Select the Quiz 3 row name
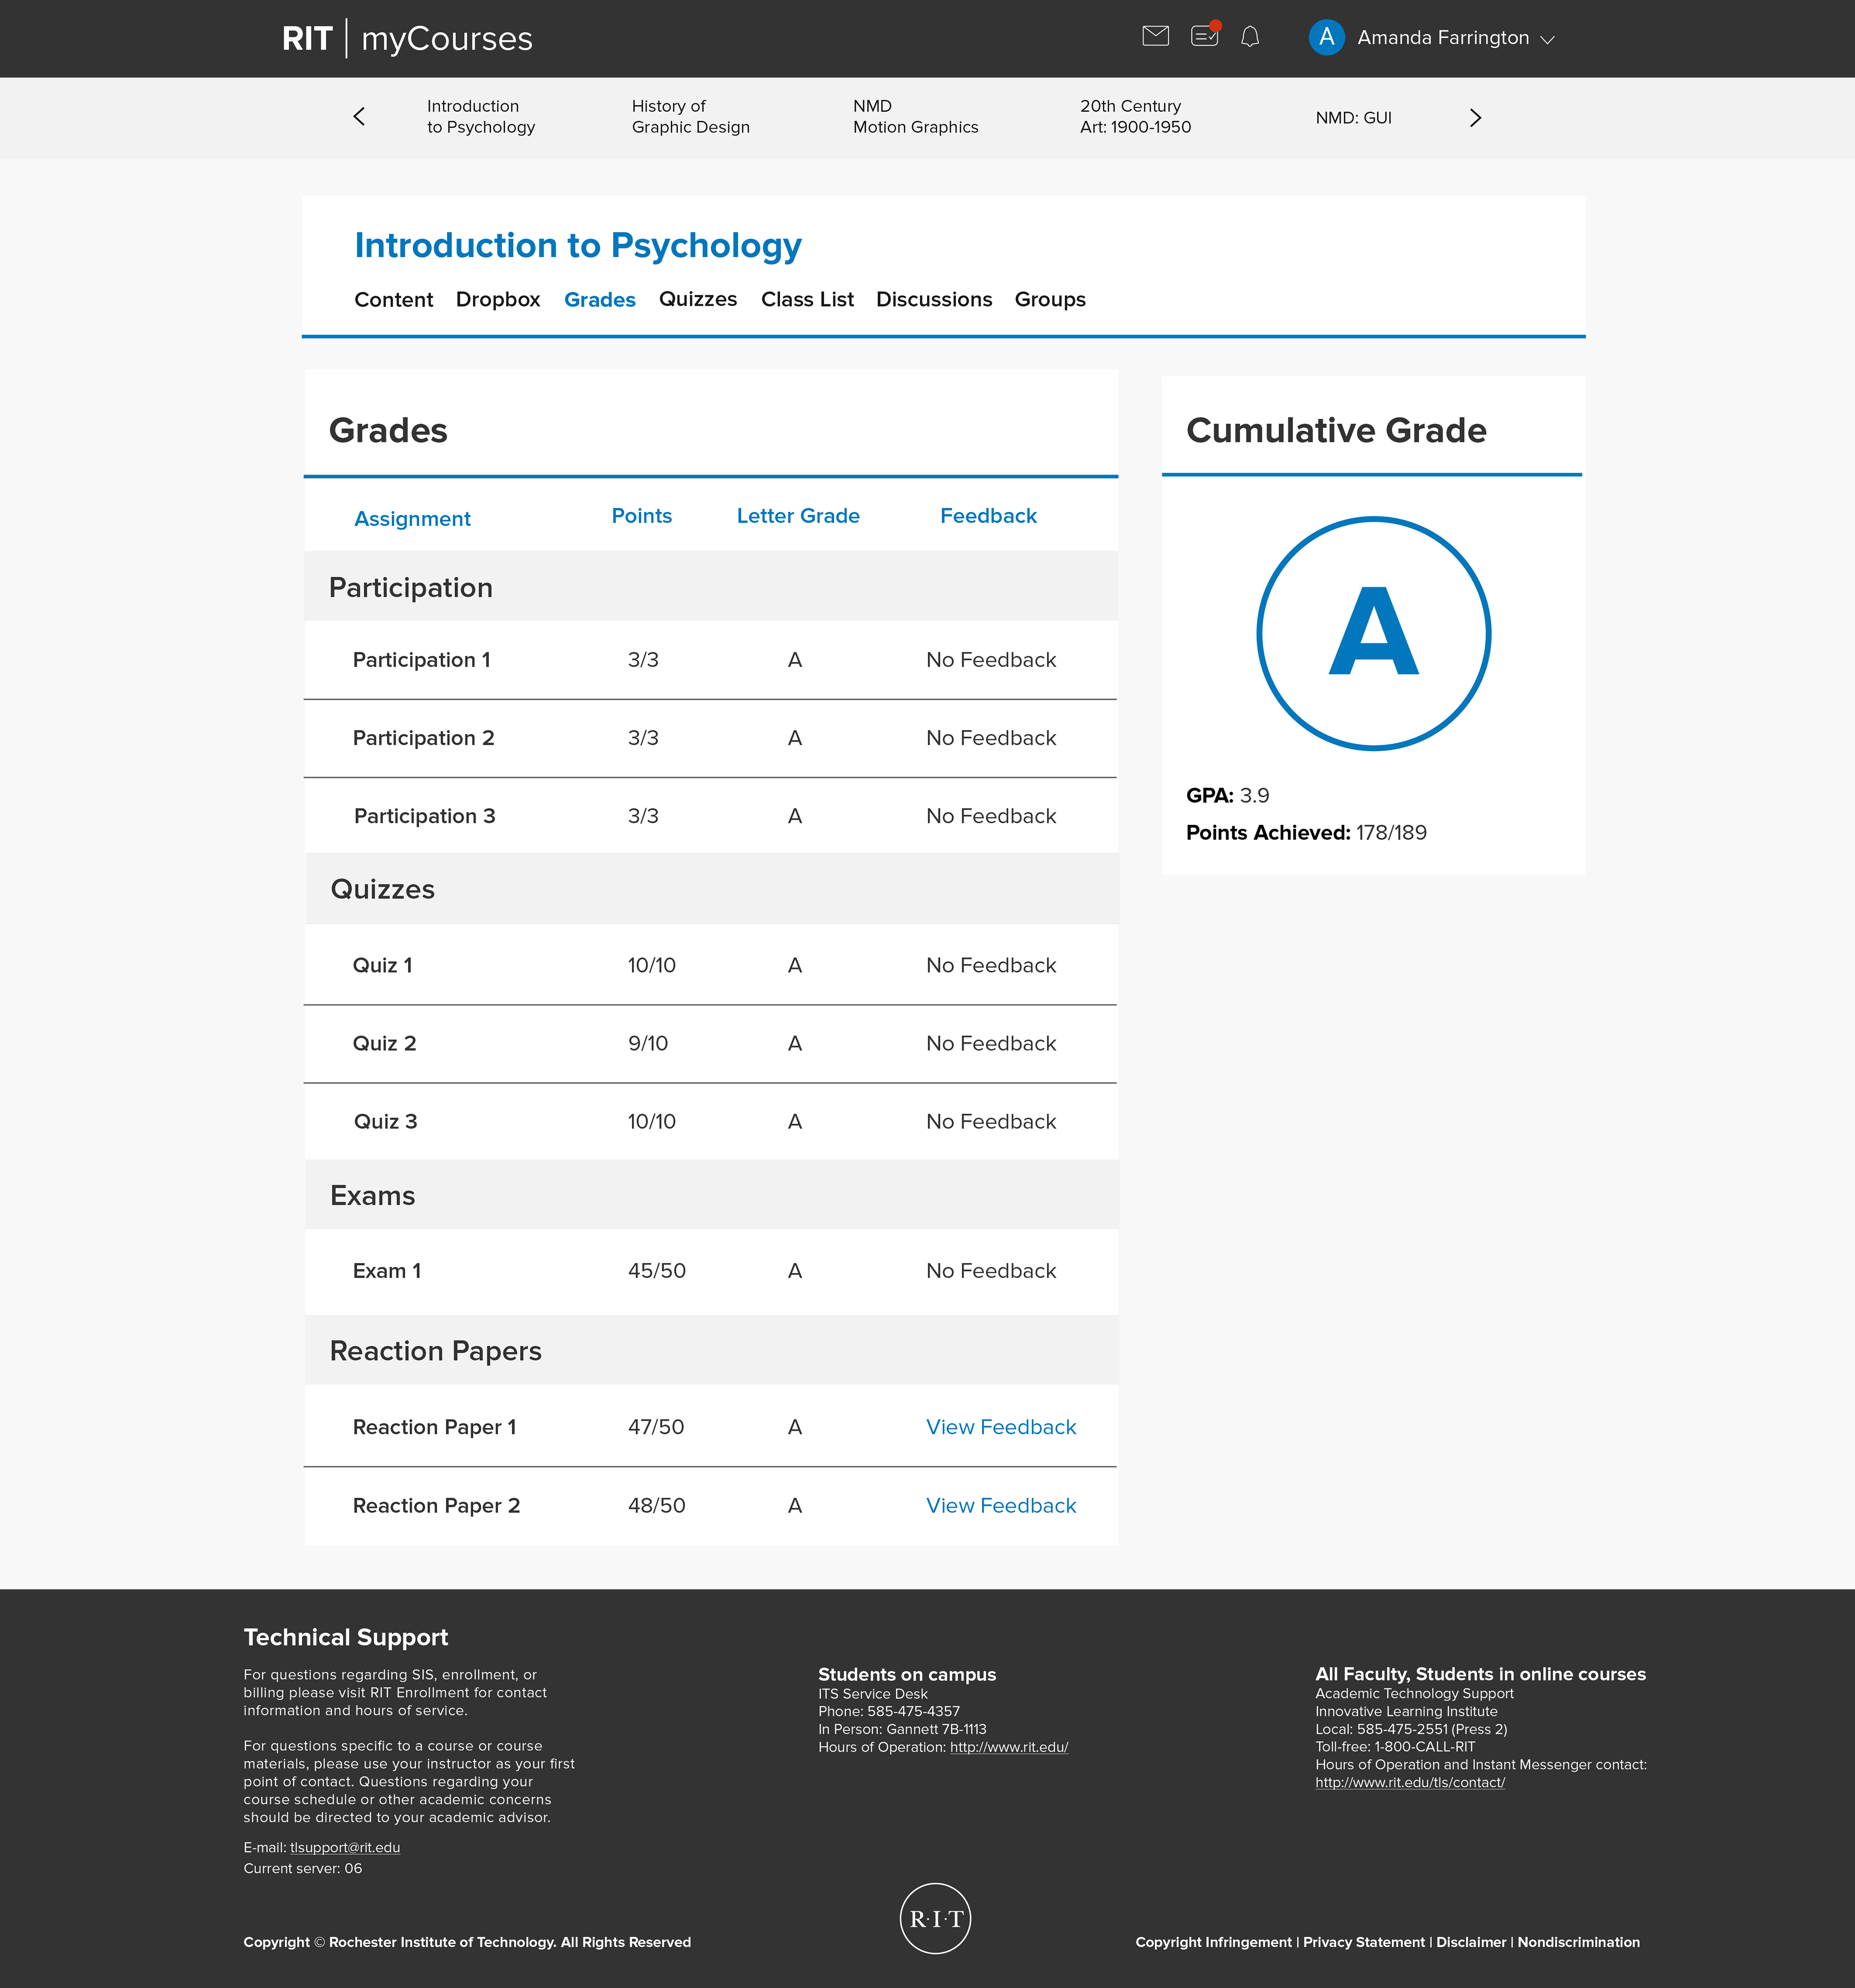The width and height of the screenshot is (1855, 1988). (x=385, y=1121)
